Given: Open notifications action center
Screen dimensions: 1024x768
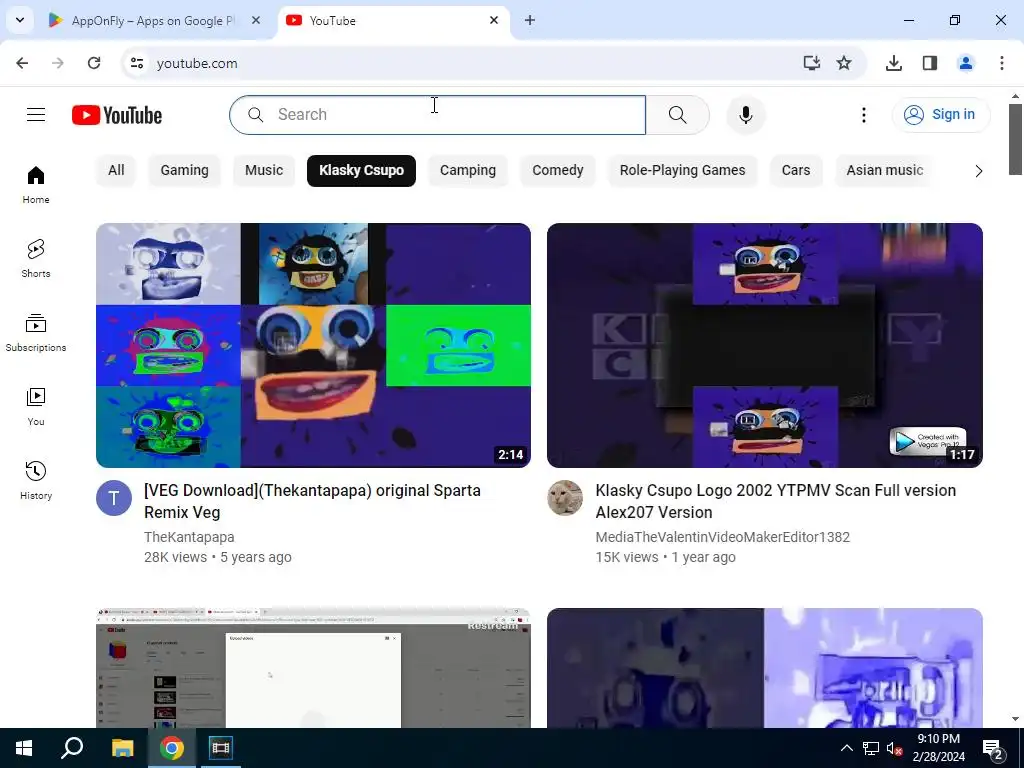Looking at the screenshot, I should click(x=993, y=748).
